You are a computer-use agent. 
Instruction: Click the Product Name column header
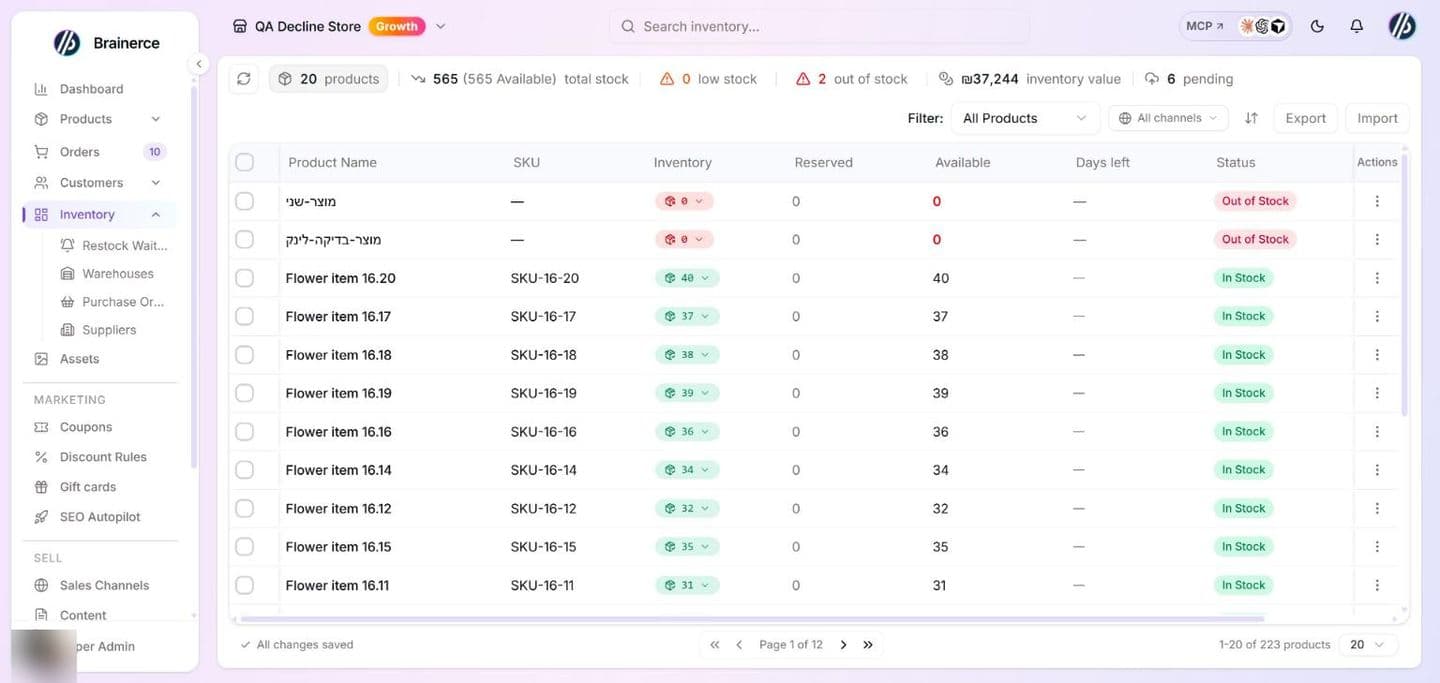pyautogui.click(x=332, y=162)
